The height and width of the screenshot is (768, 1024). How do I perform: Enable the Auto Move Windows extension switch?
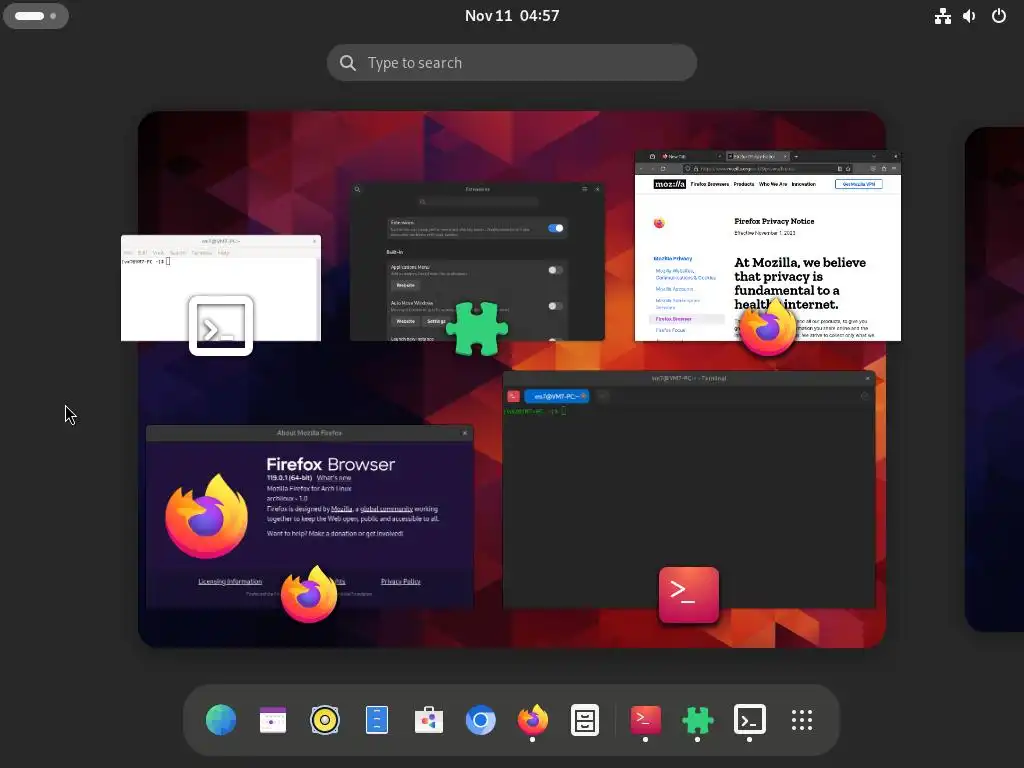pos(555,306)
